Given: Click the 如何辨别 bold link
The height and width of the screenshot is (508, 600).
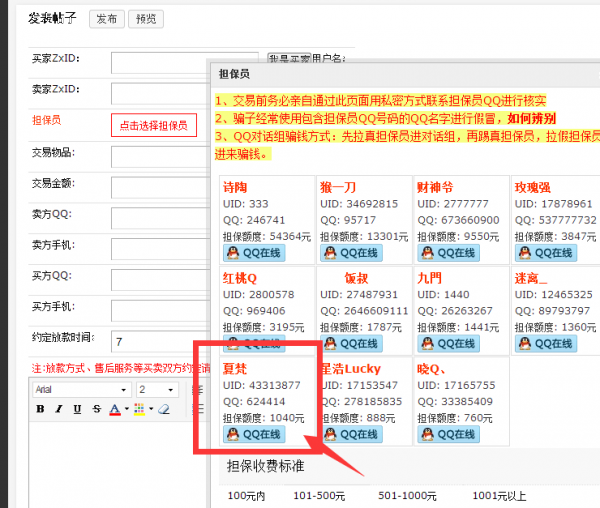Looking at the screenshot, I should coord(532,119).
